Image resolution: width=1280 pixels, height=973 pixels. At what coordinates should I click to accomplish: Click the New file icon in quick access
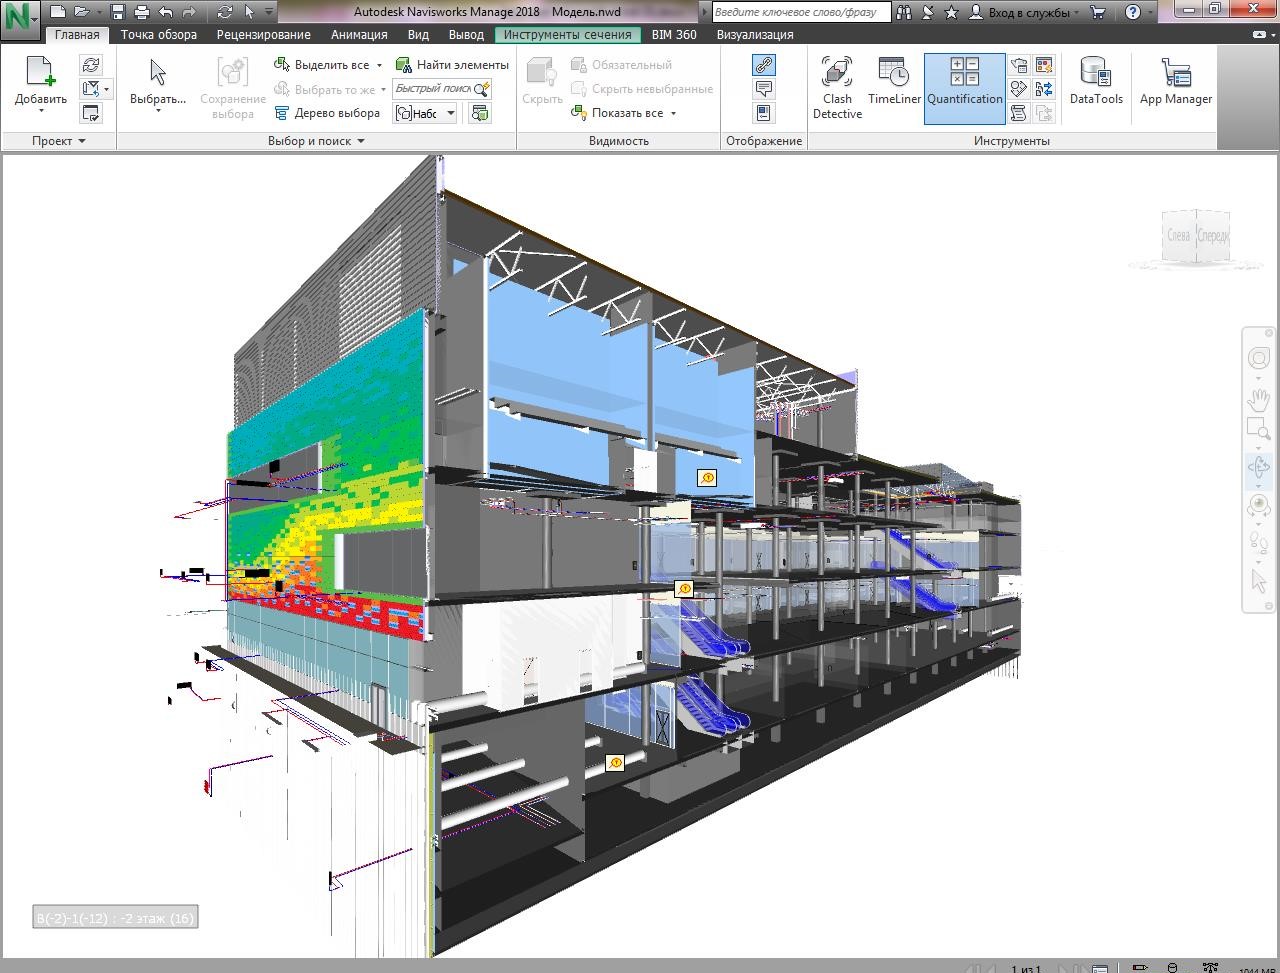(59, 13)
